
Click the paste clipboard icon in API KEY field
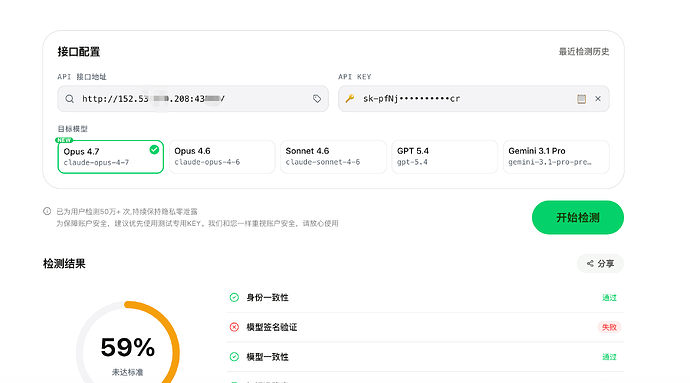(x=581, y=99)
